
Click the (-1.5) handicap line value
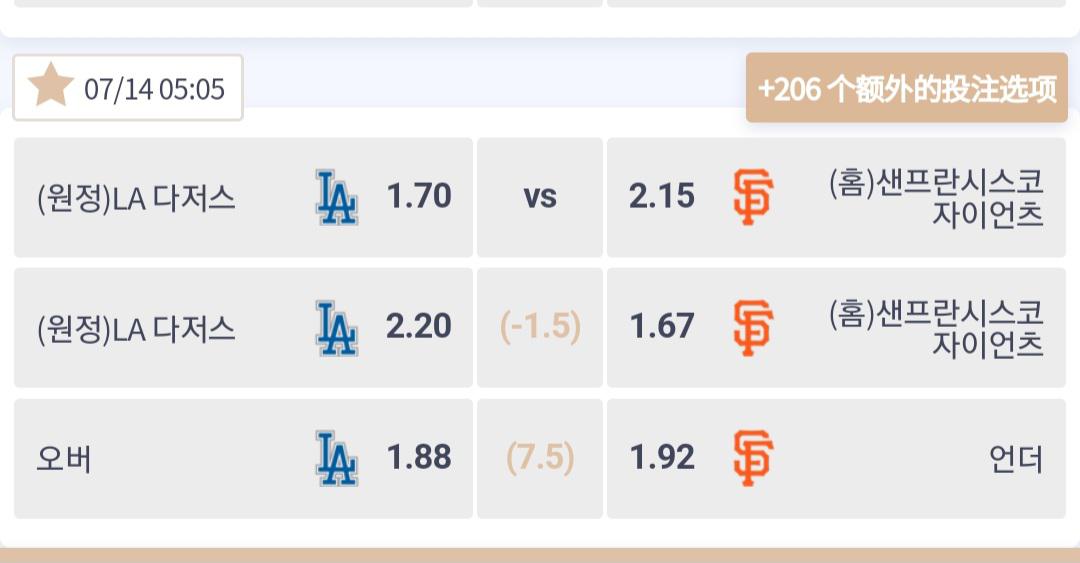540,326
